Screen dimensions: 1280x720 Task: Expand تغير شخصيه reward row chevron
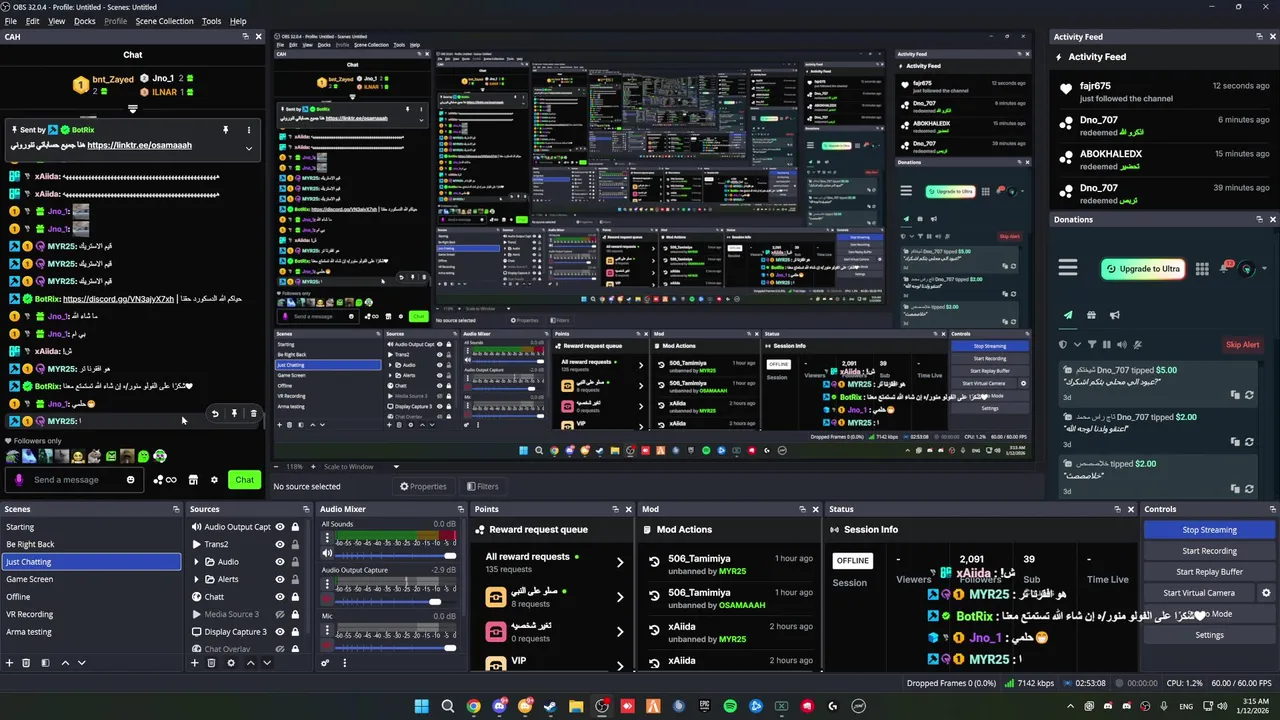pos(620,632)
